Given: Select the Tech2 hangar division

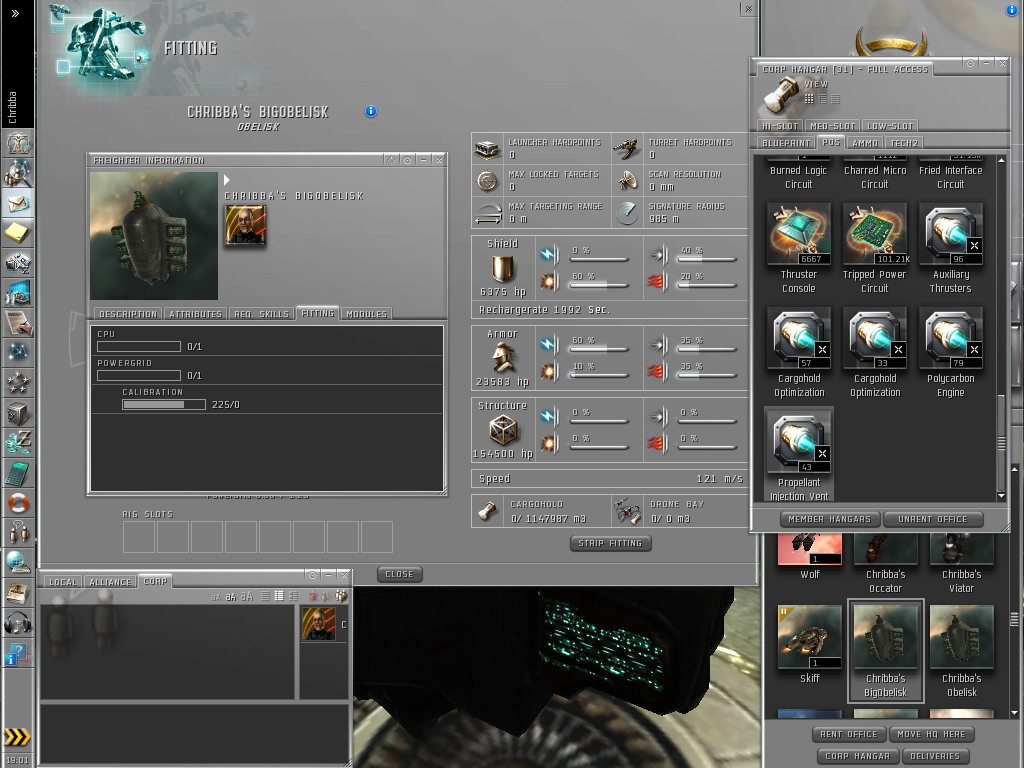Looking at the screenshot, I should [904, 143].
